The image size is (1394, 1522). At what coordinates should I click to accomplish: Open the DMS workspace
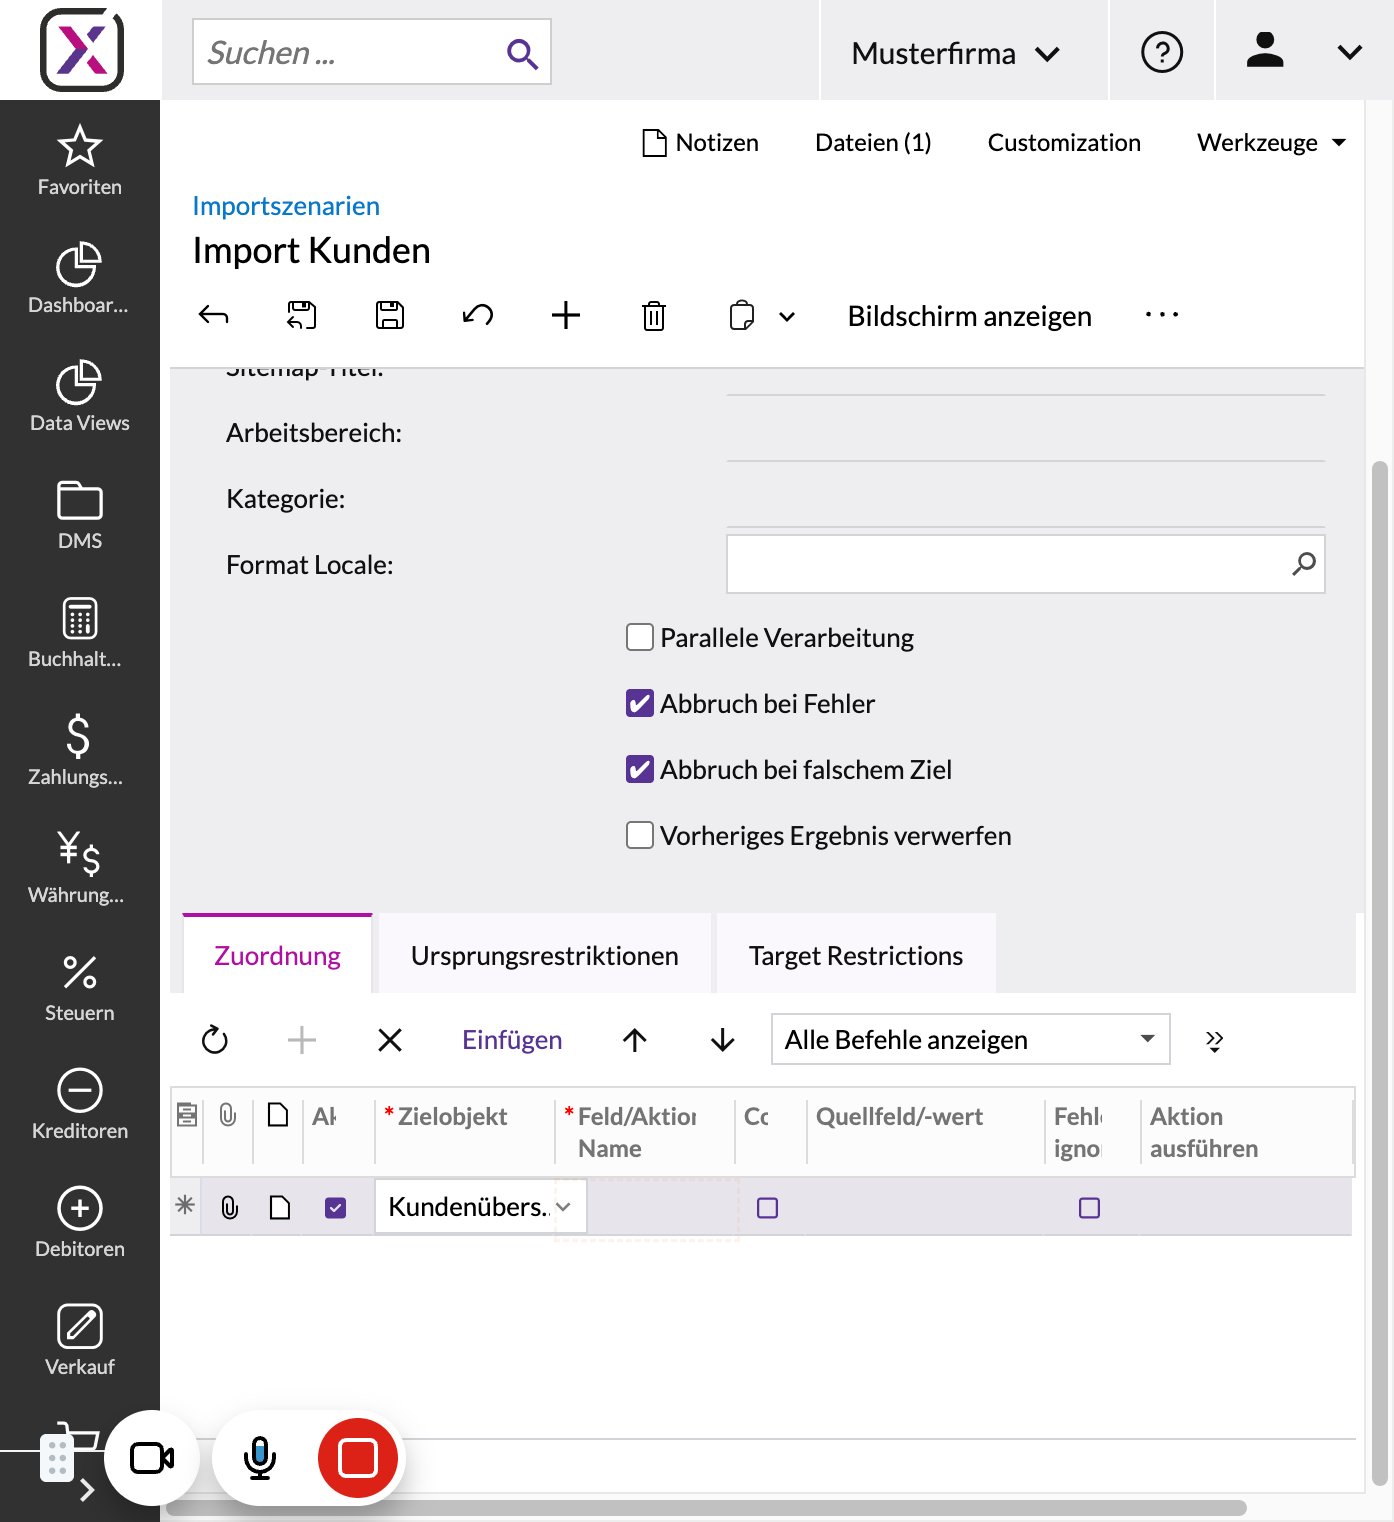80,515
